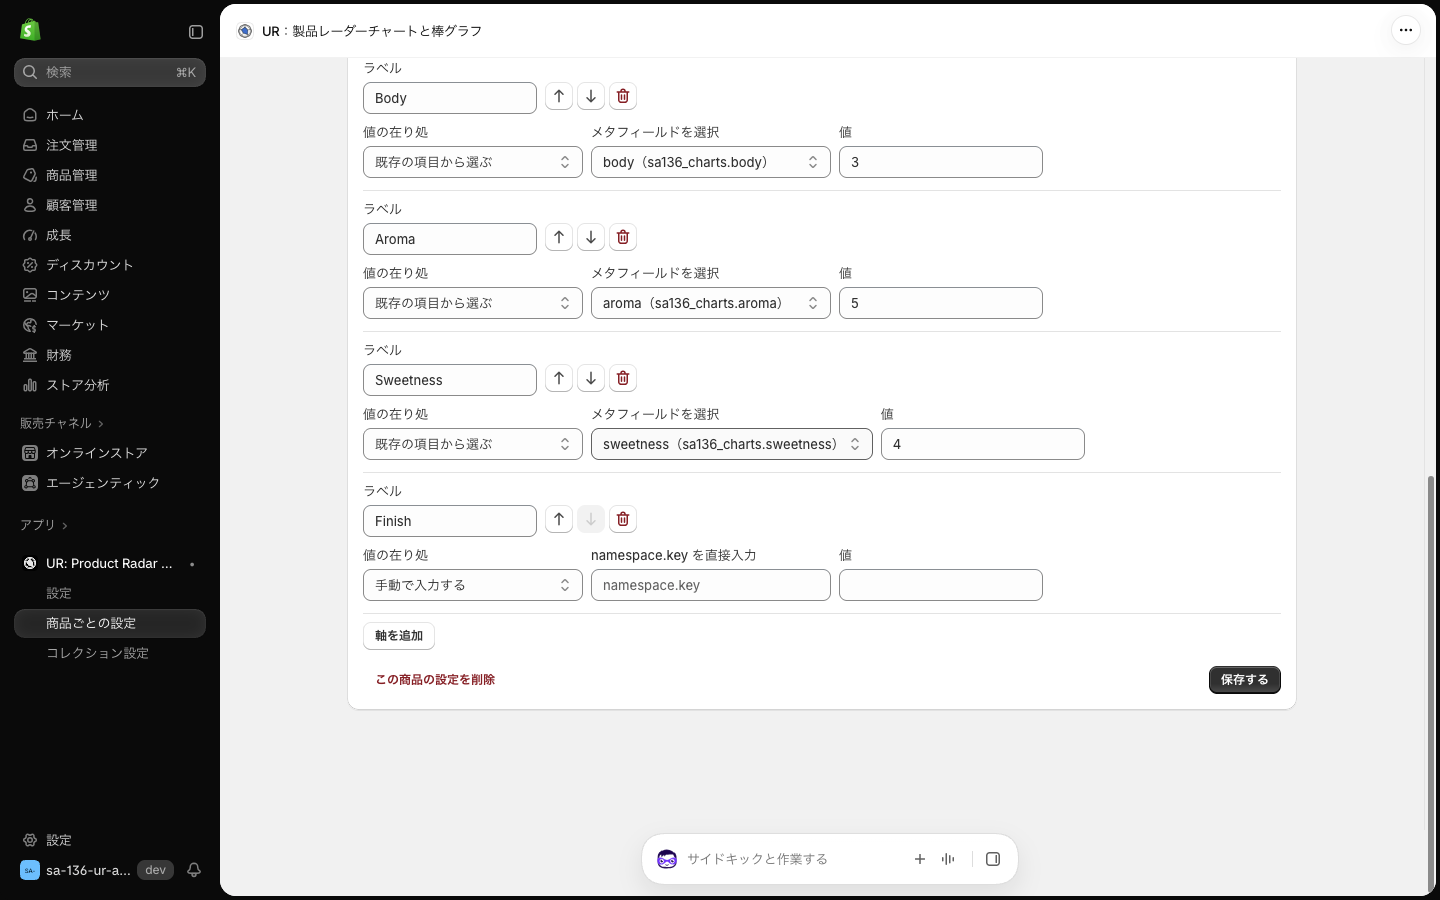The height and width of the screenshot is (900, 1440).
Task: Delete the Finish axis
Action: tap(623, 519)
